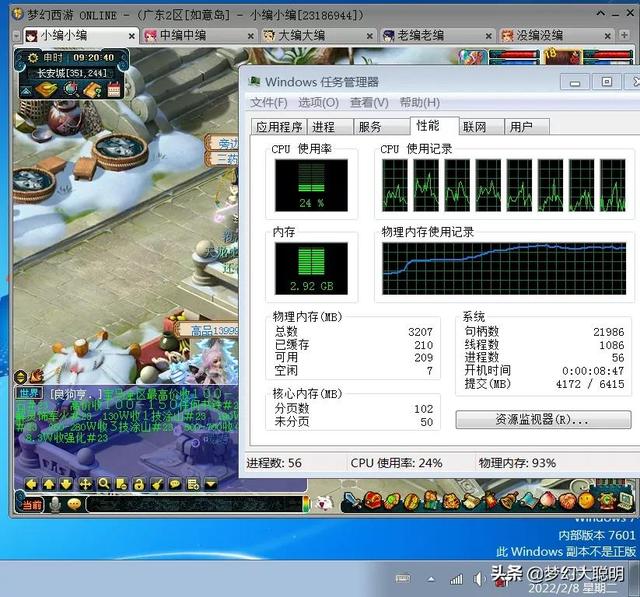This screenshot has height=597, width=640.
Task: Click the peach icon in game bar
Action: click(547, 500)
